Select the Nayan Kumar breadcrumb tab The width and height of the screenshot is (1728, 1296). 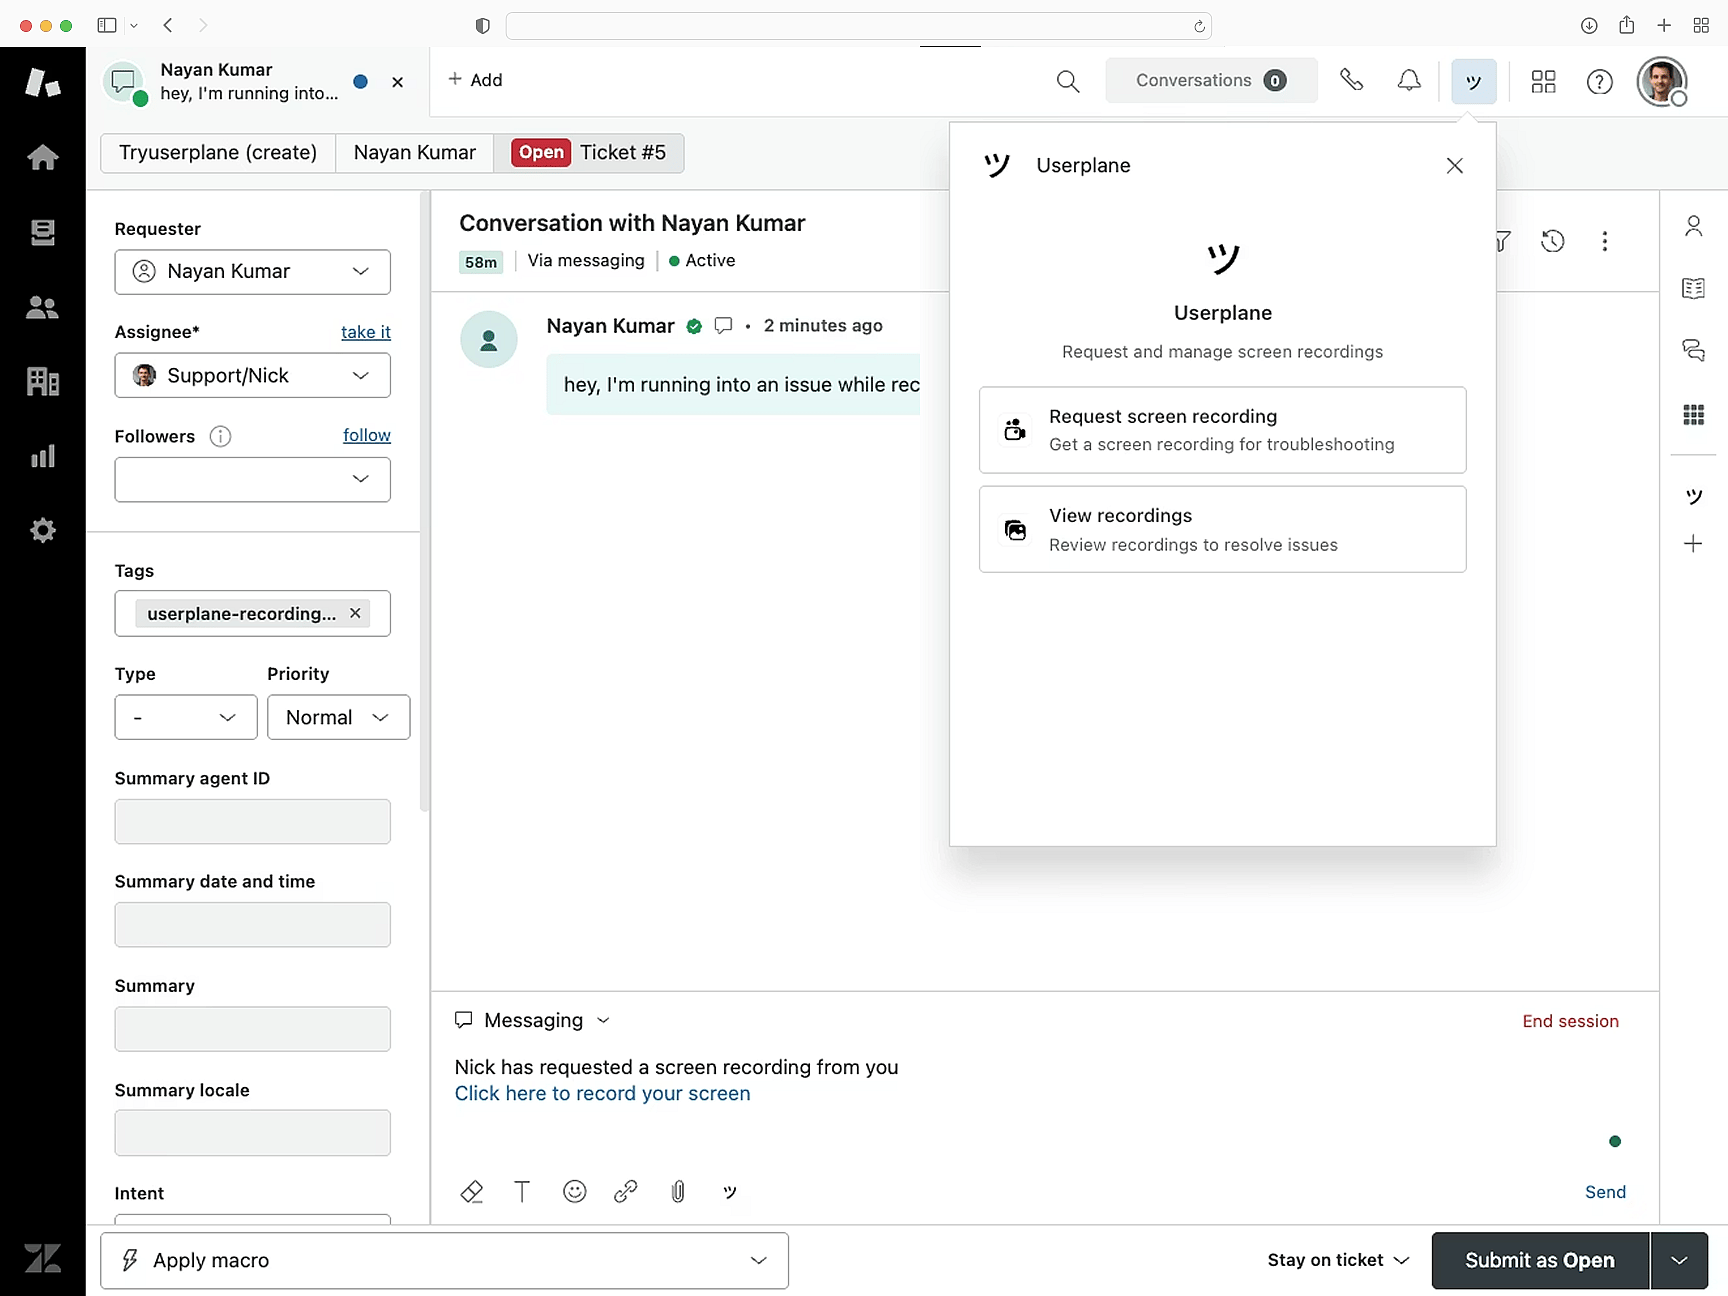pyautogui.click(x=414, y=152)
